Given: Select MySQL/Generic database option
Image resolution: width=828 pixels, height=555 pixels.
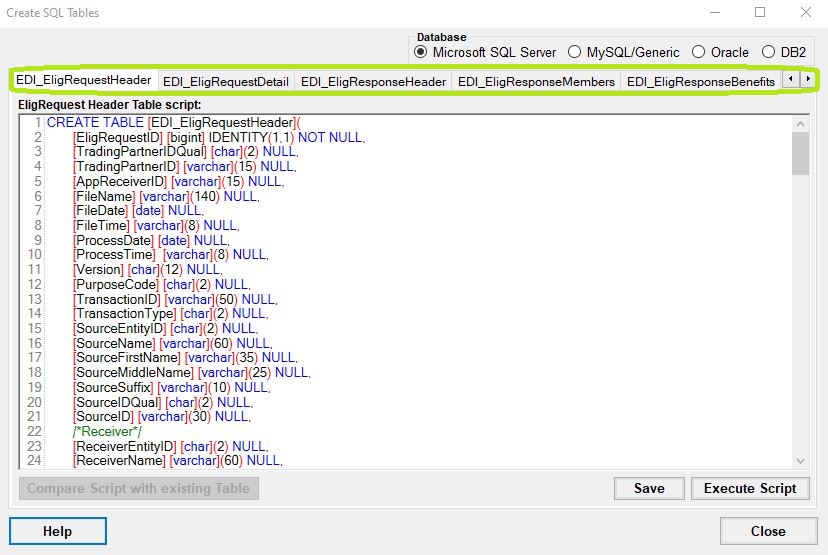Looking at the screenshot, I should (x=623, y=52).
